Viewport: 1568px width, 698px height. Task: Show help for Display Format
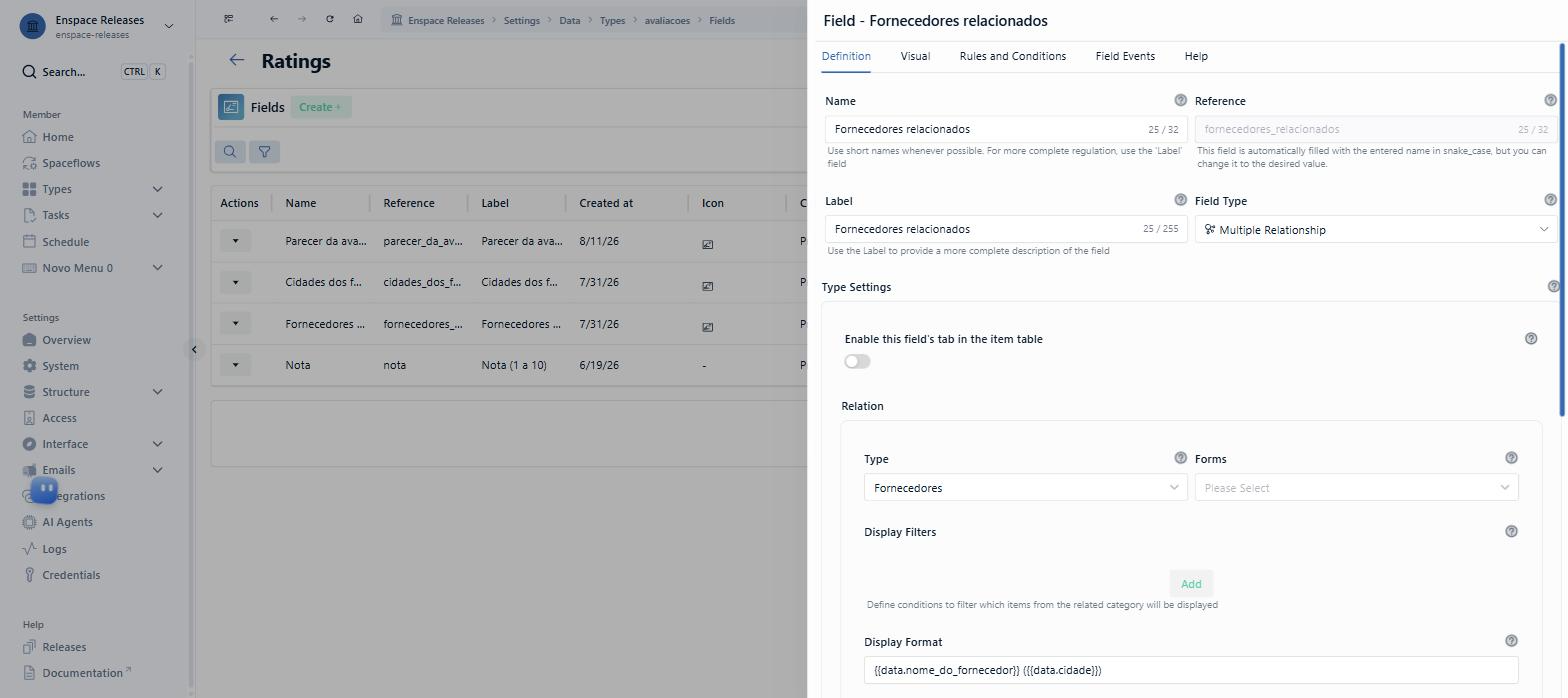(1511, 641)
